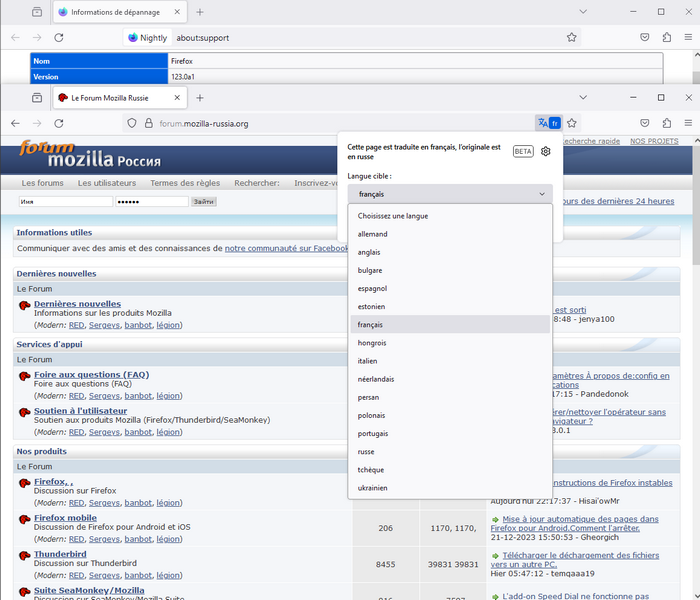Open translation settings gear in the panel
Image resolution: width=700 pixels, height=600 pixels.
click(x=546, y=151)
